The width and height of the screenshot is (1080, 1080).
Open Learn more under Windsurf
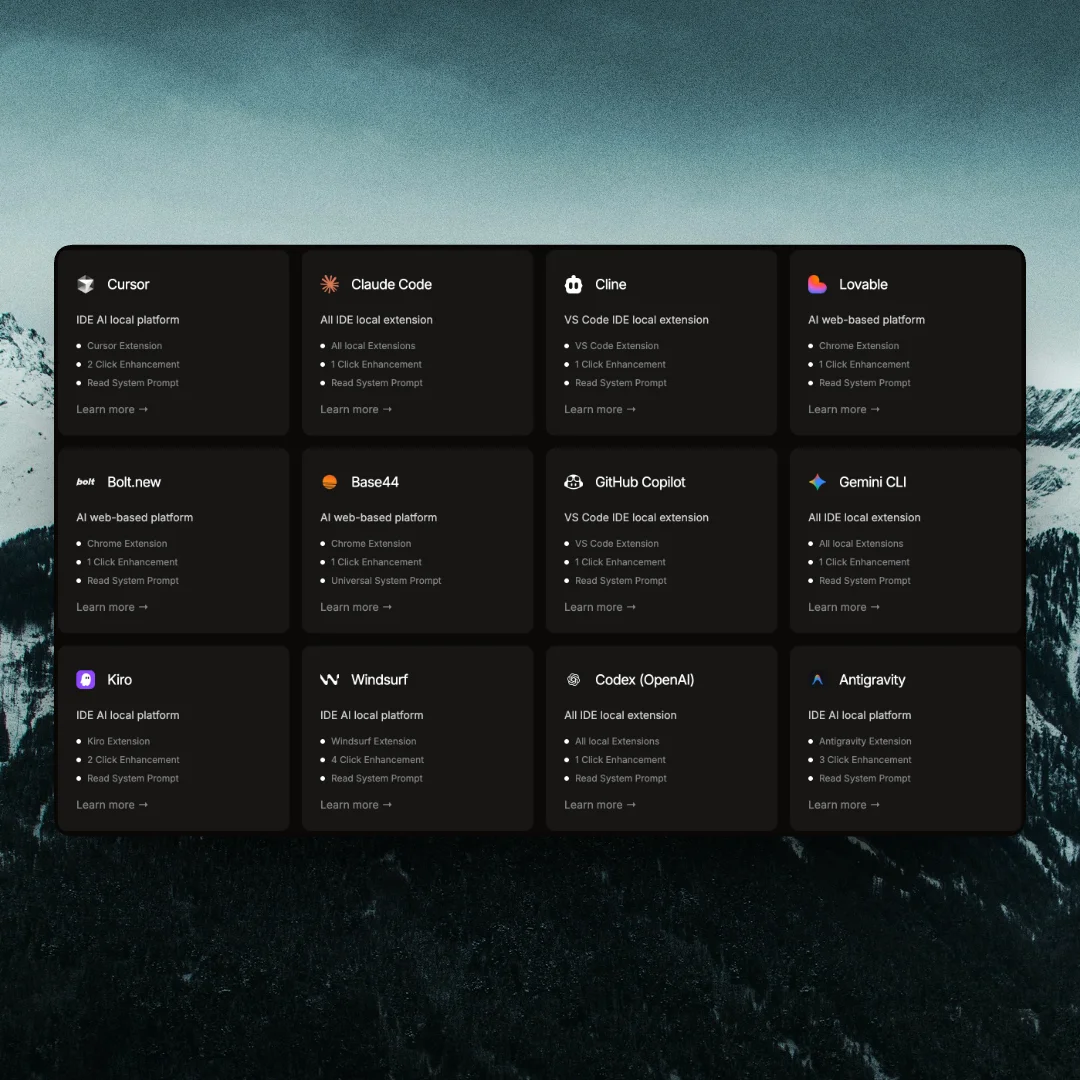[x=356, y=804]
